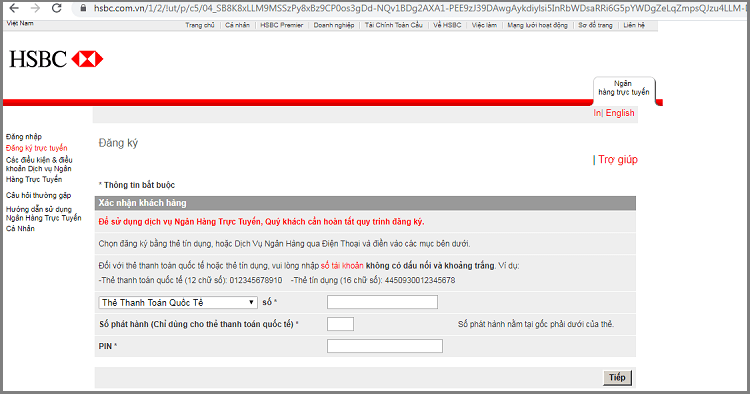Click the Tiếp button
The width and height of the screenshot is (750, 395).
(x=617, y=377)
